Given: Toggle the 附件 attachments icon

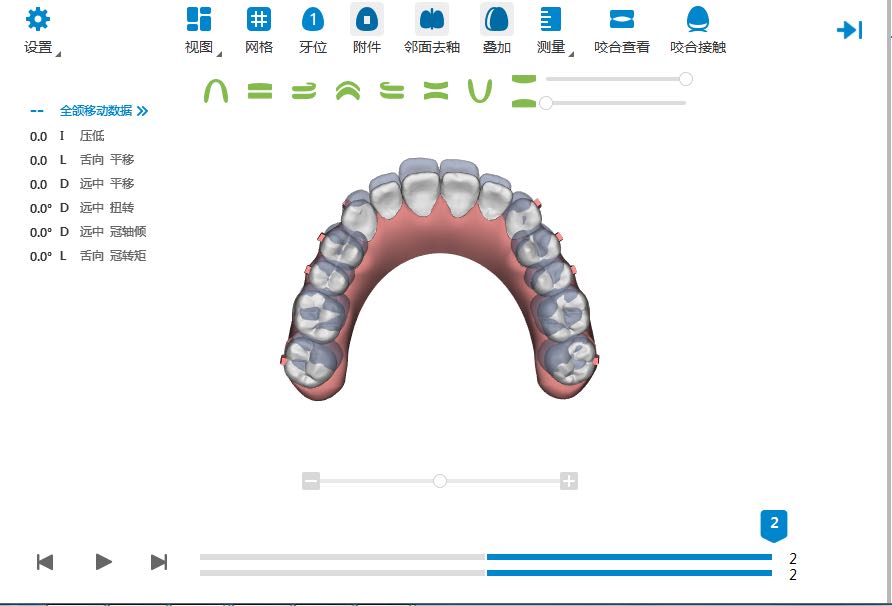Looking at the screenshot, I should [x=367, y=19].
